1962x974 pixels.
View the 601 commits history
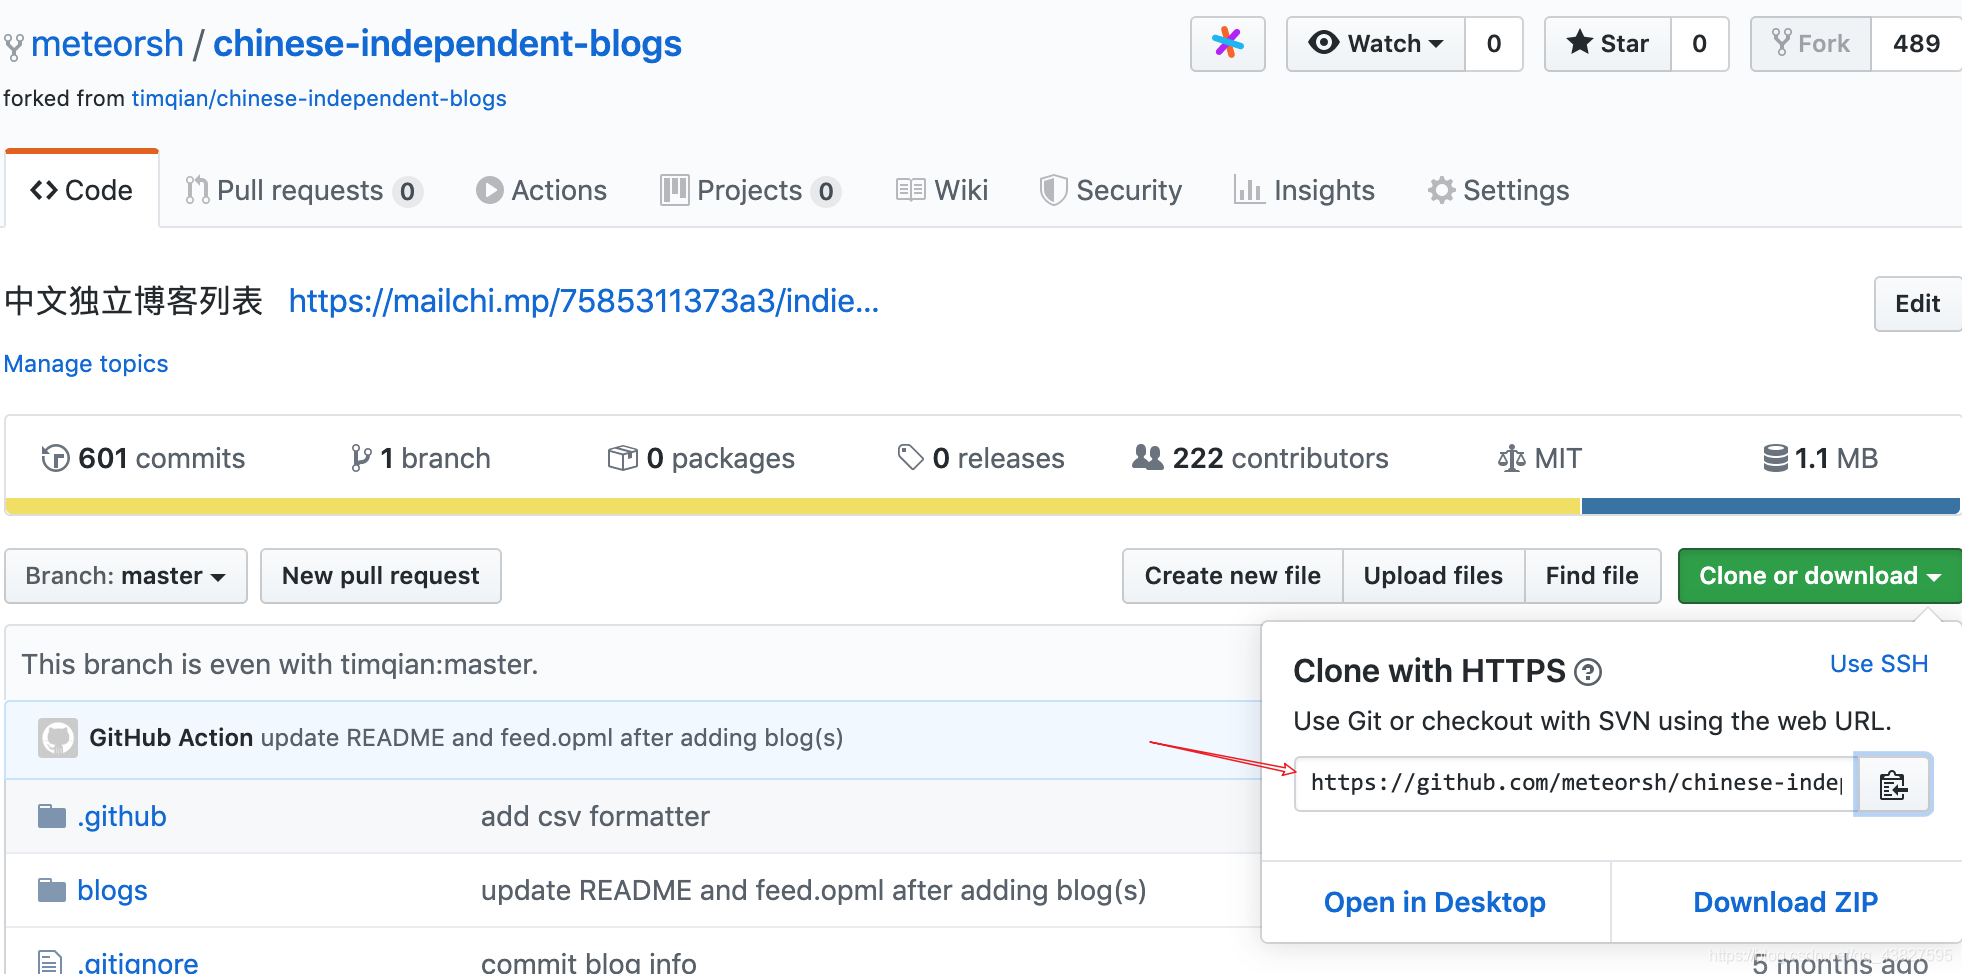point(143,458)
